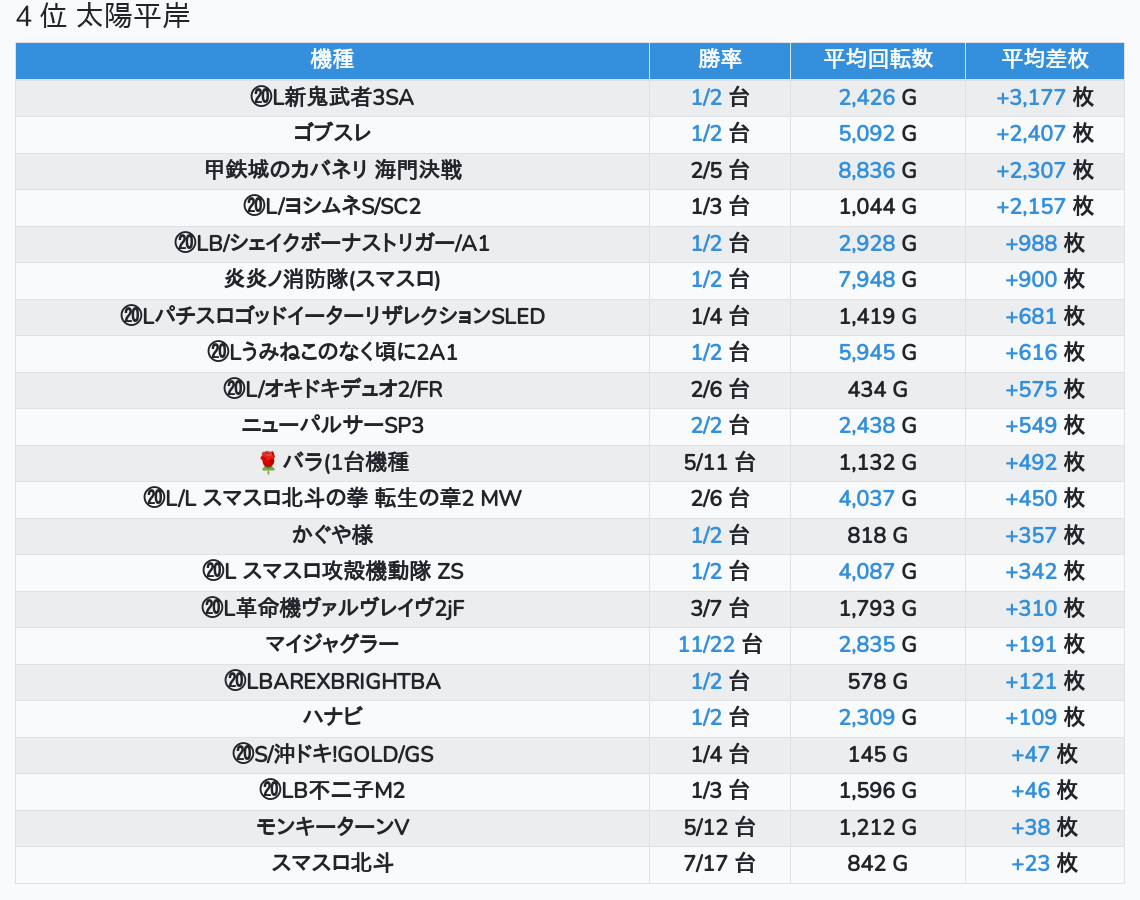Click 4,087 for スマスロ攻殻機動隊 ZS

[866, 571]
